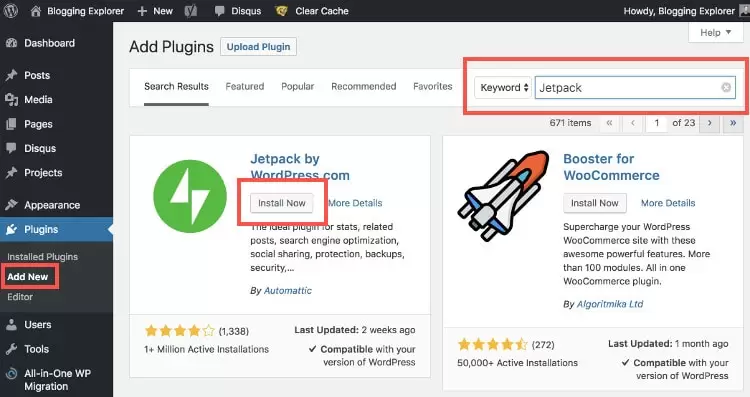Click the '50,000+ Active Installations' text
Image resolution: width=750 pixels, height=397 pixels.
[518, 363]
